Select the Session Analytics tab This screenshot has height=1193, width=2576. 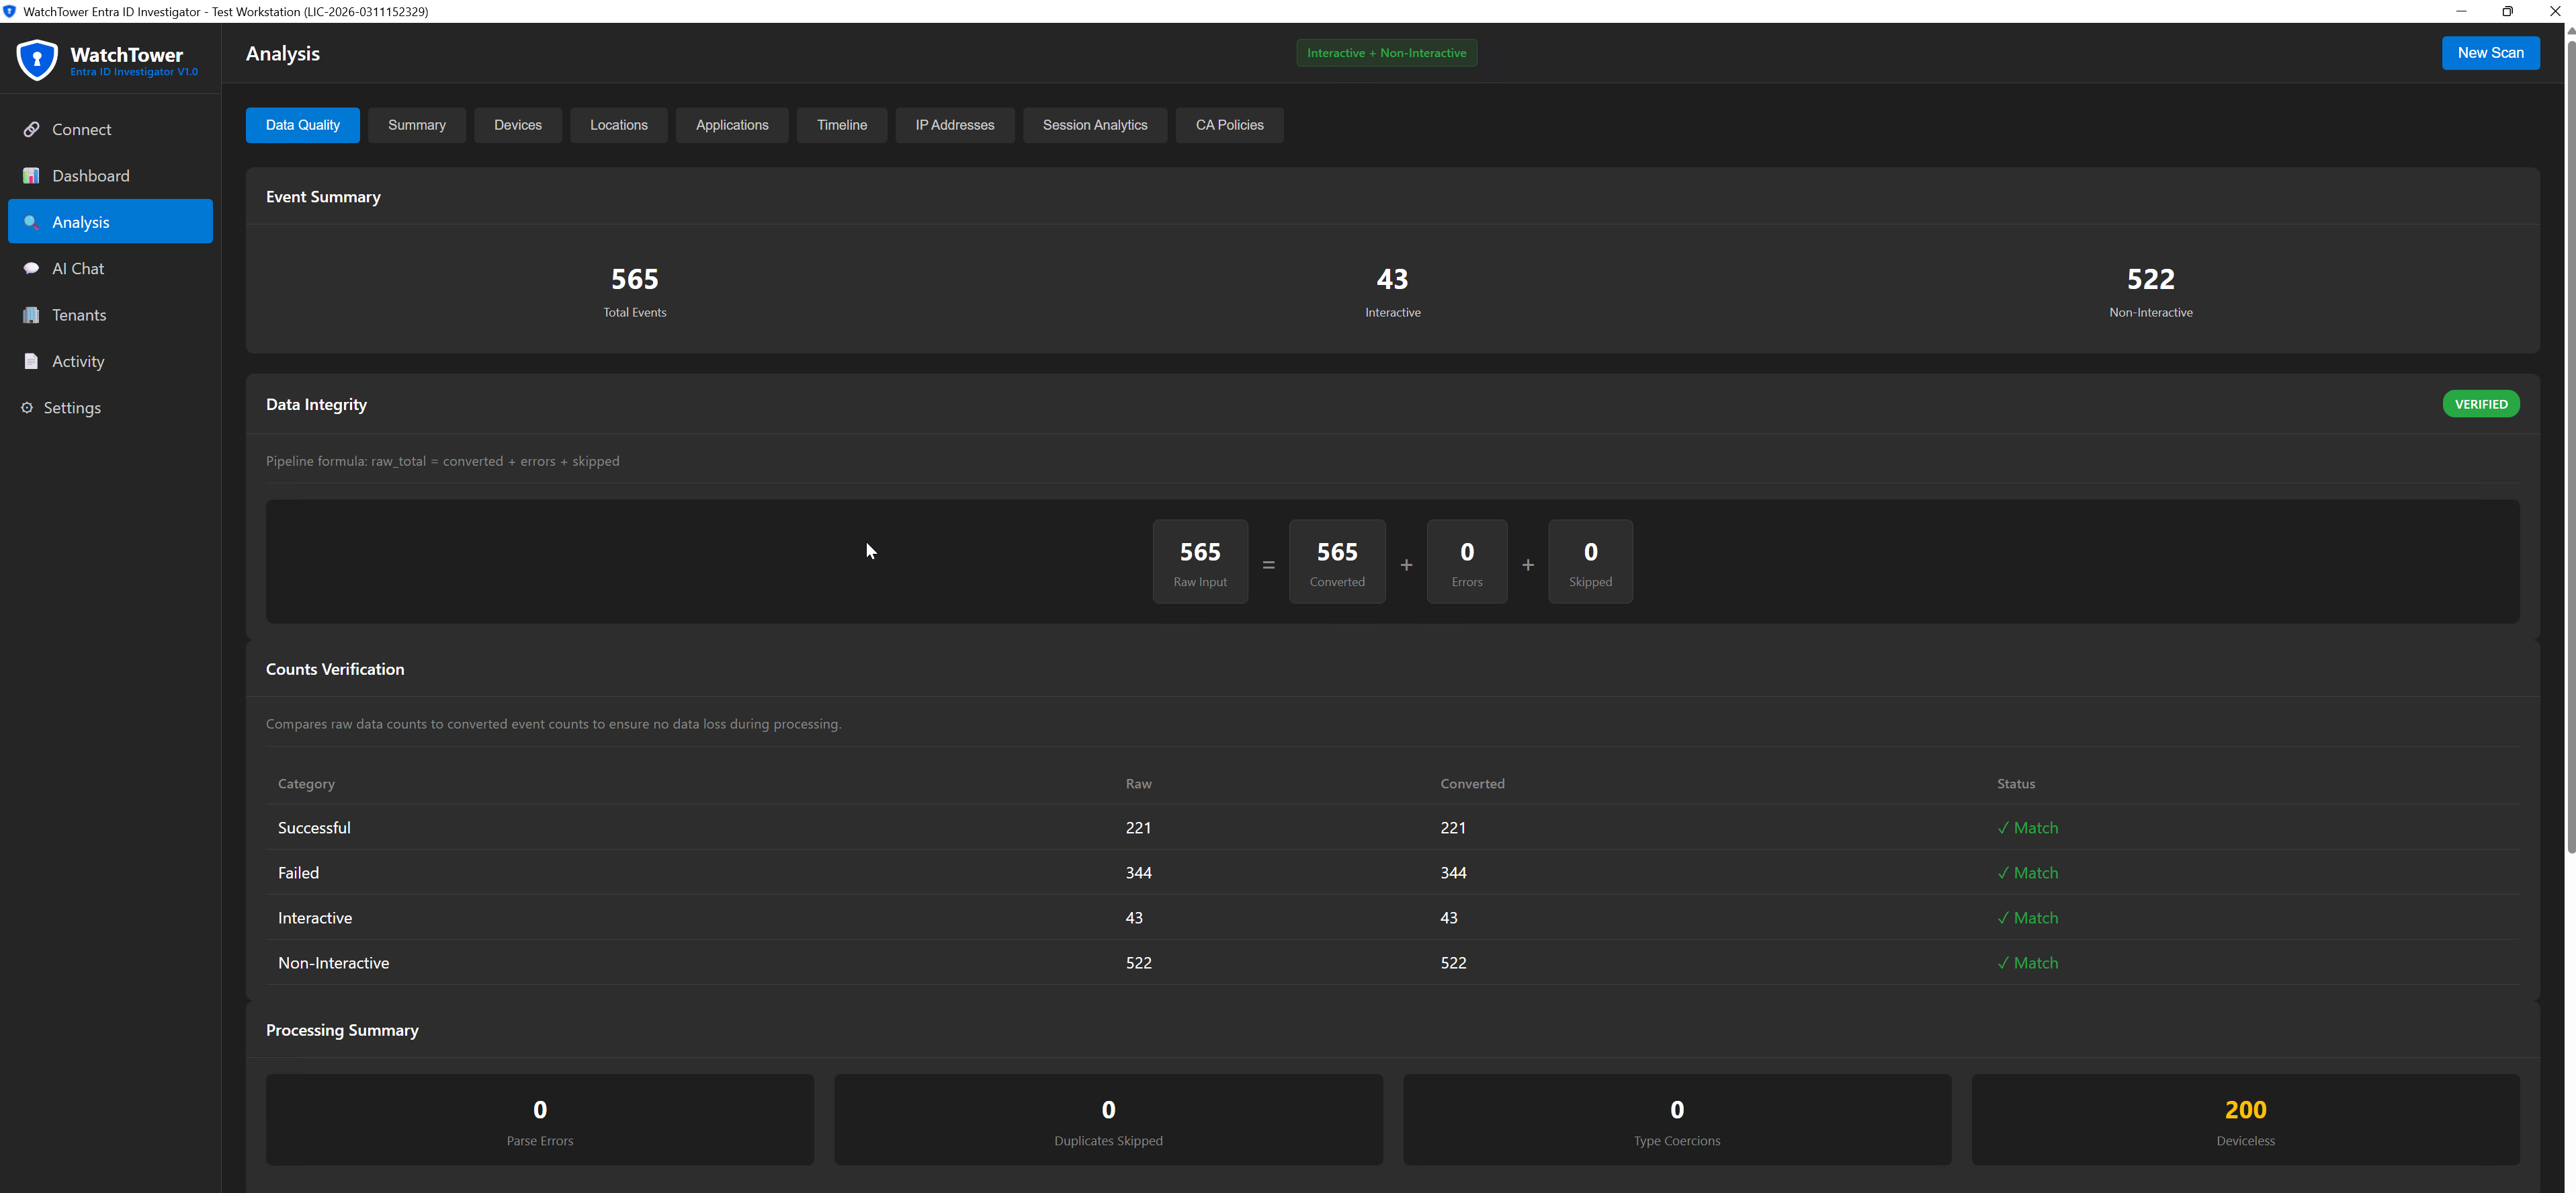1095,124
